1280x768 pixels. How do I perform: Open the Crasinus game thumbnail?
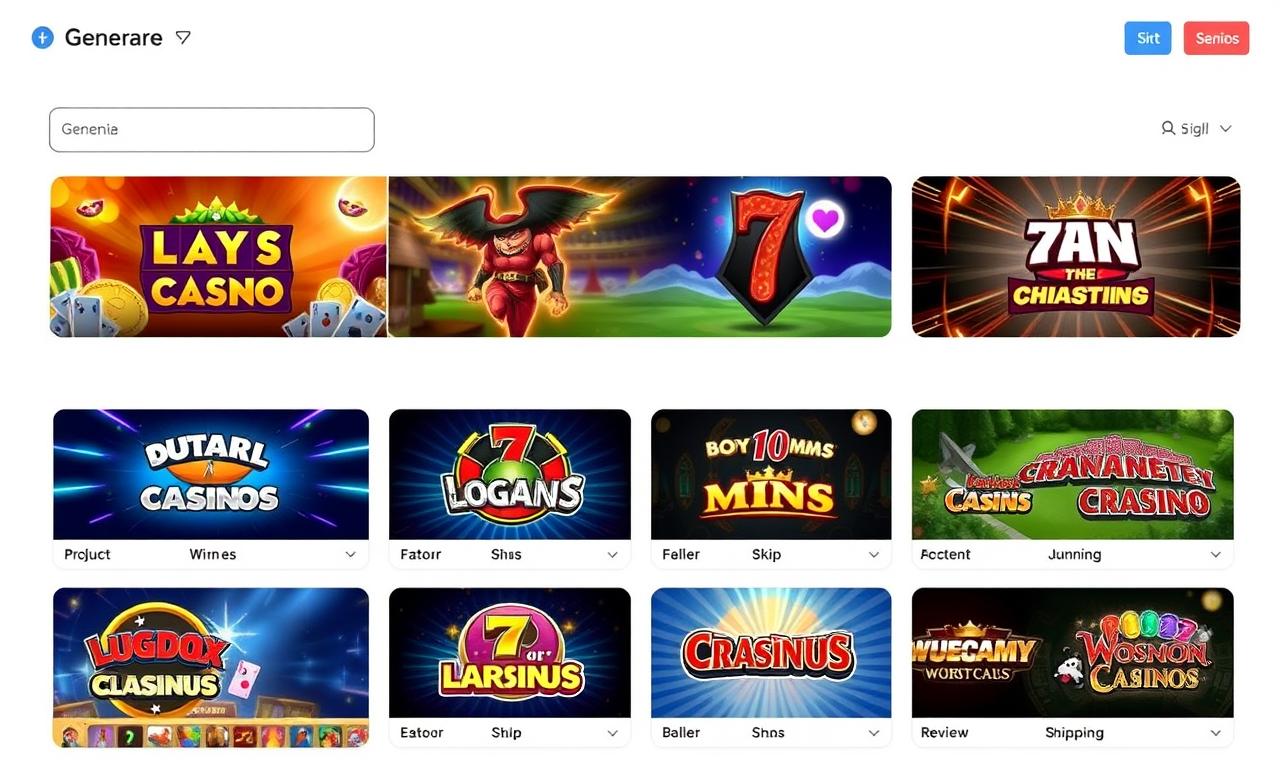771,653
